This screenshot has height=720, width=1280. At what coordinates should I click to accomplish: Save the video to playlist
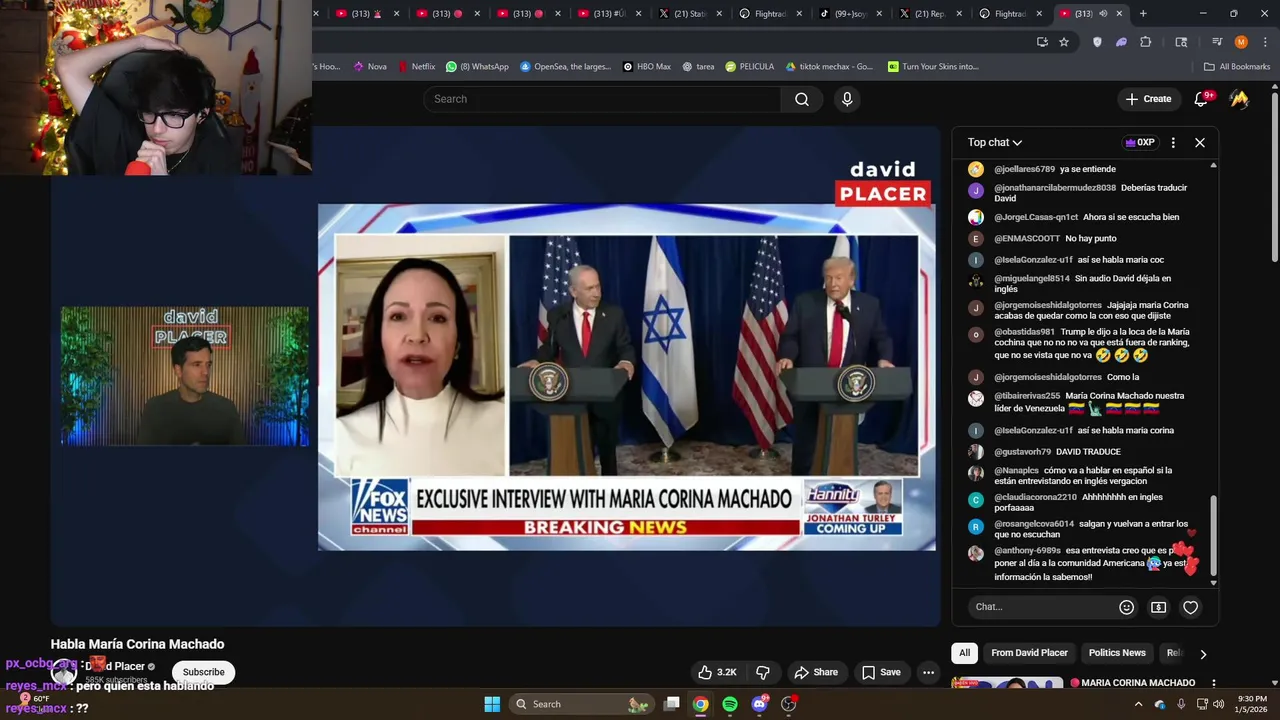click(881, 672)
